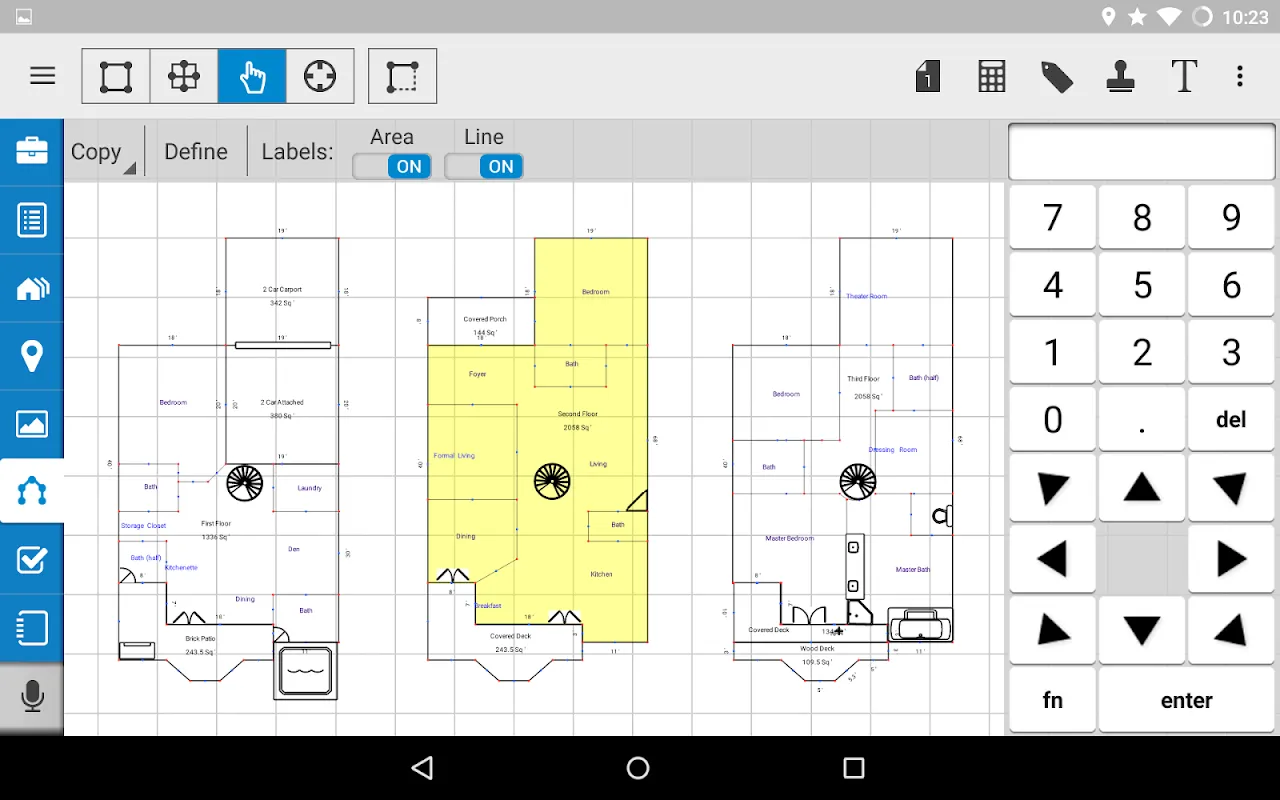Select the pointing hand selection tool
Viewport: 1280px width, 800px height.
(x=252, y=76)
